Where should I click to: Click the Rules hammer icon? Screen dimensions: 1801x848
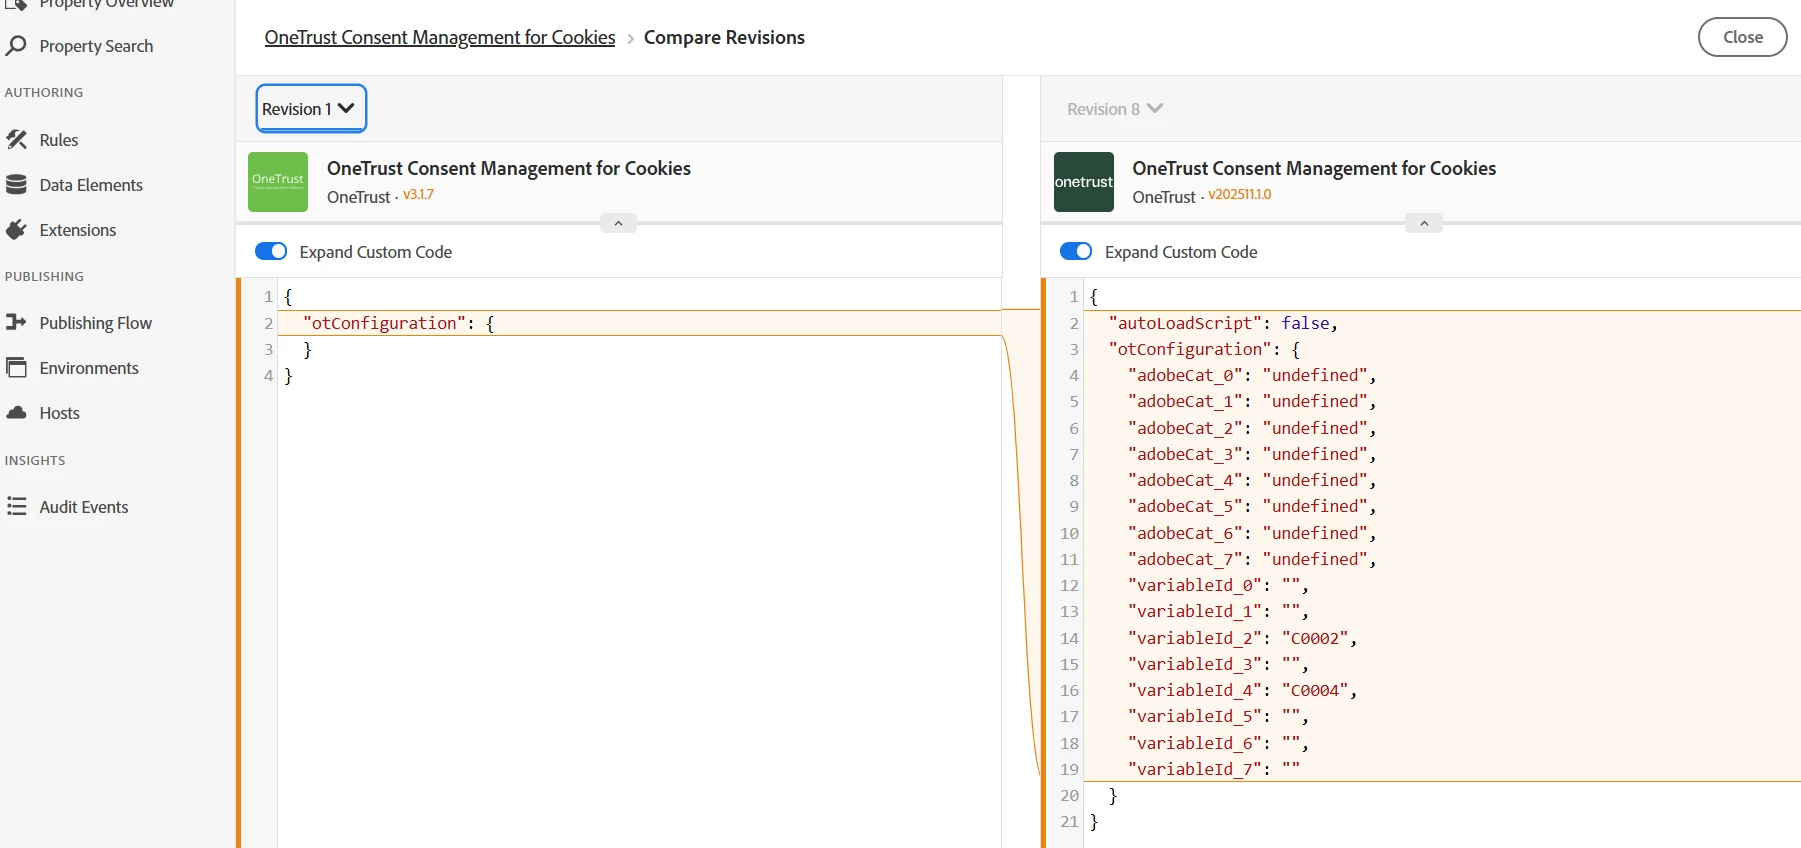16,140
